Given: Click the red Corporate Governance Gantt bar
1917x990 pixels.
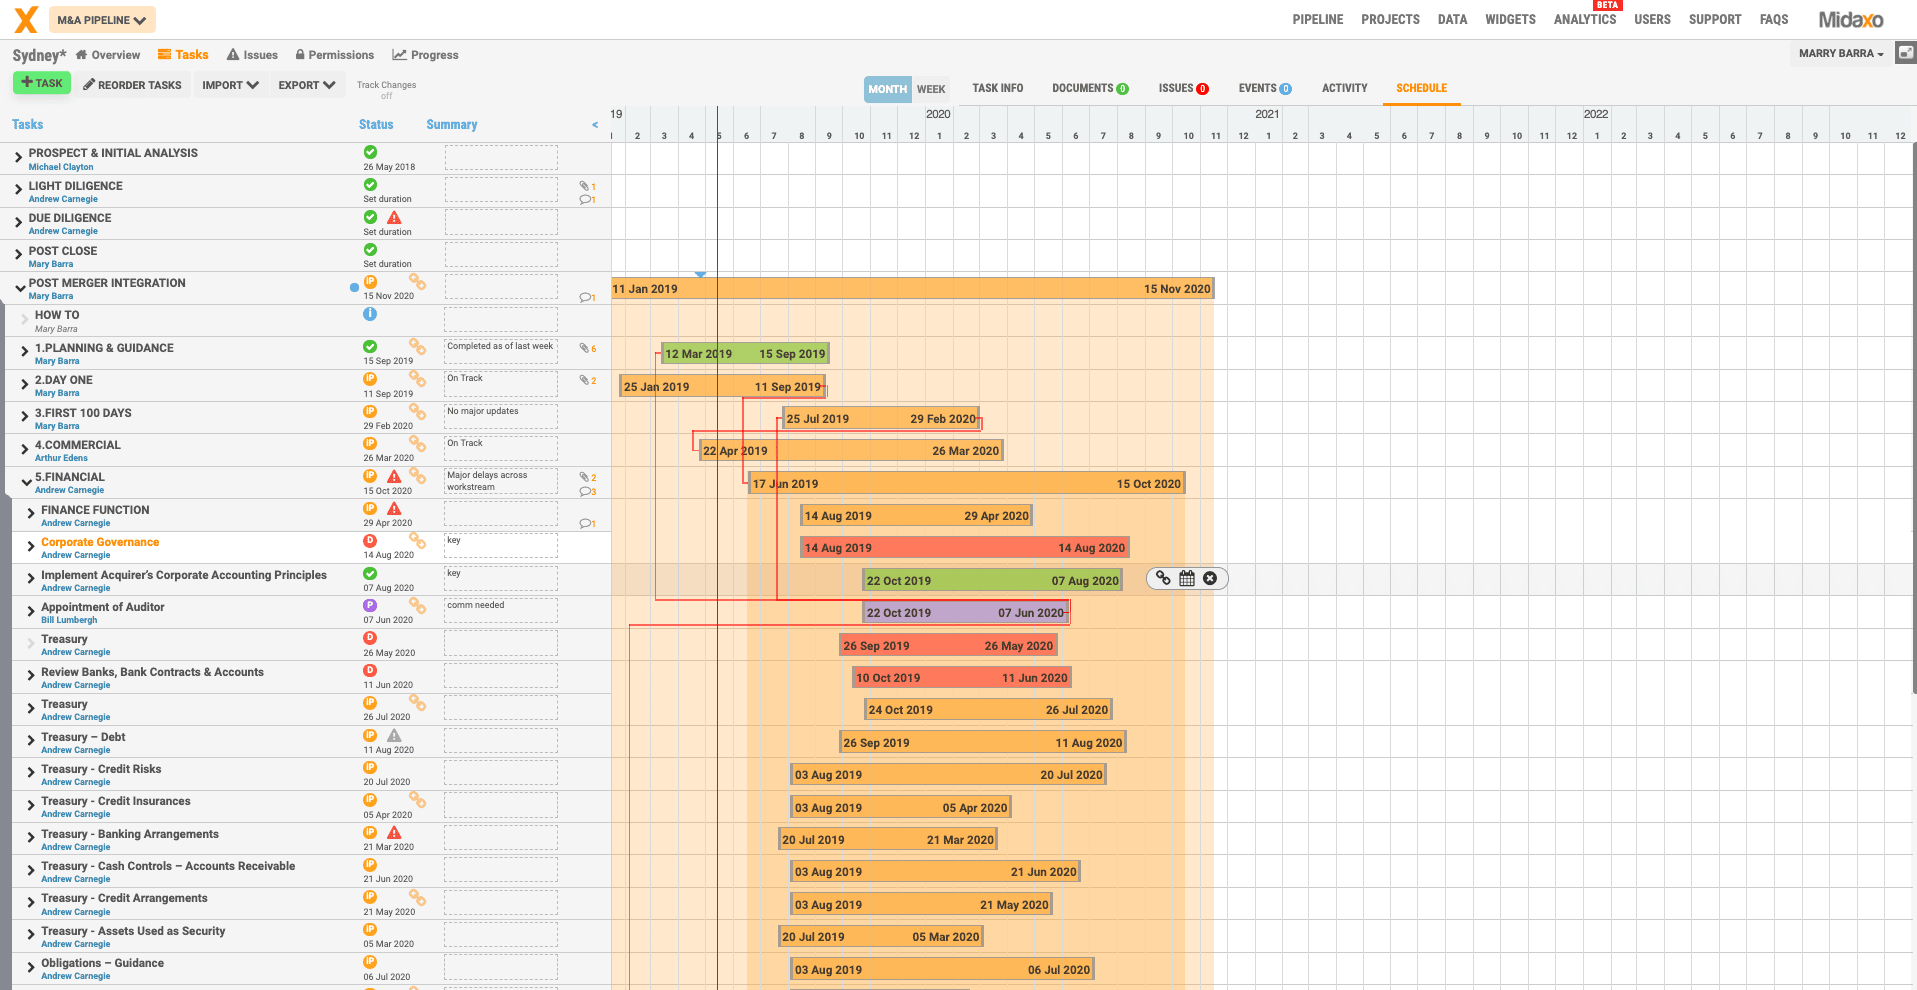Looking at the screenshot, I should tap(965, 547).
